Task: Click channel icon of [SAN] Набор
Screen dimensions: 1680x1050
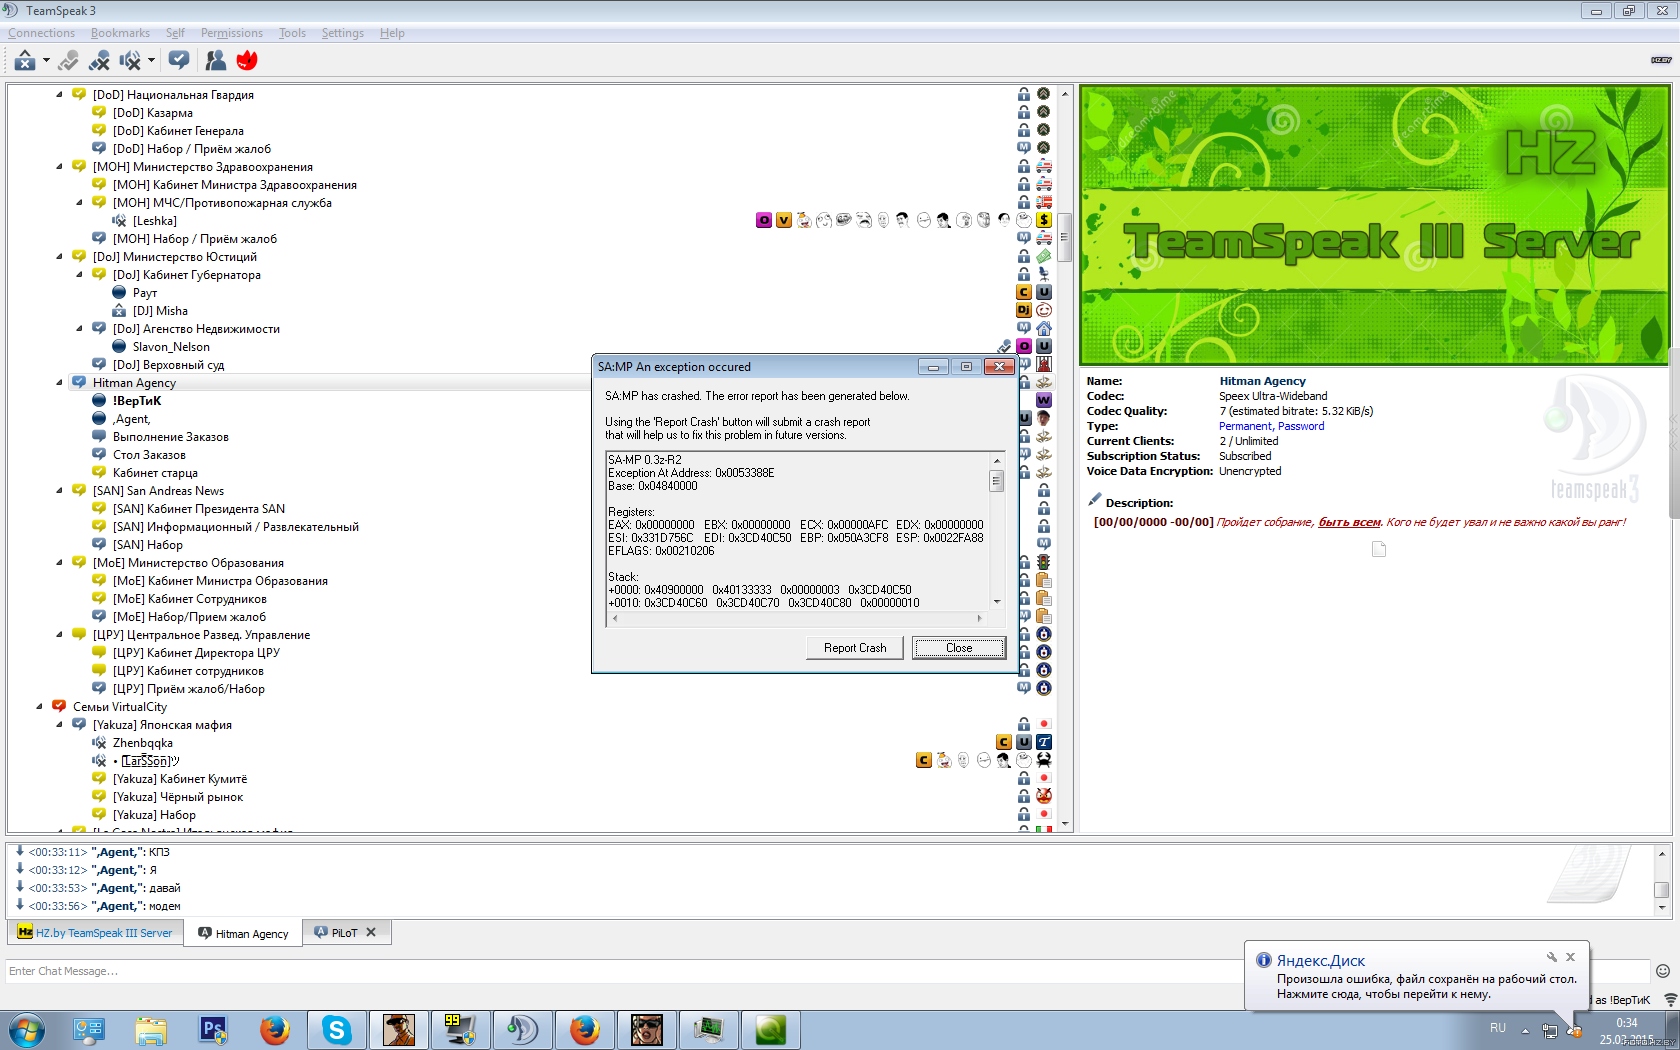Action: point(99,544)
